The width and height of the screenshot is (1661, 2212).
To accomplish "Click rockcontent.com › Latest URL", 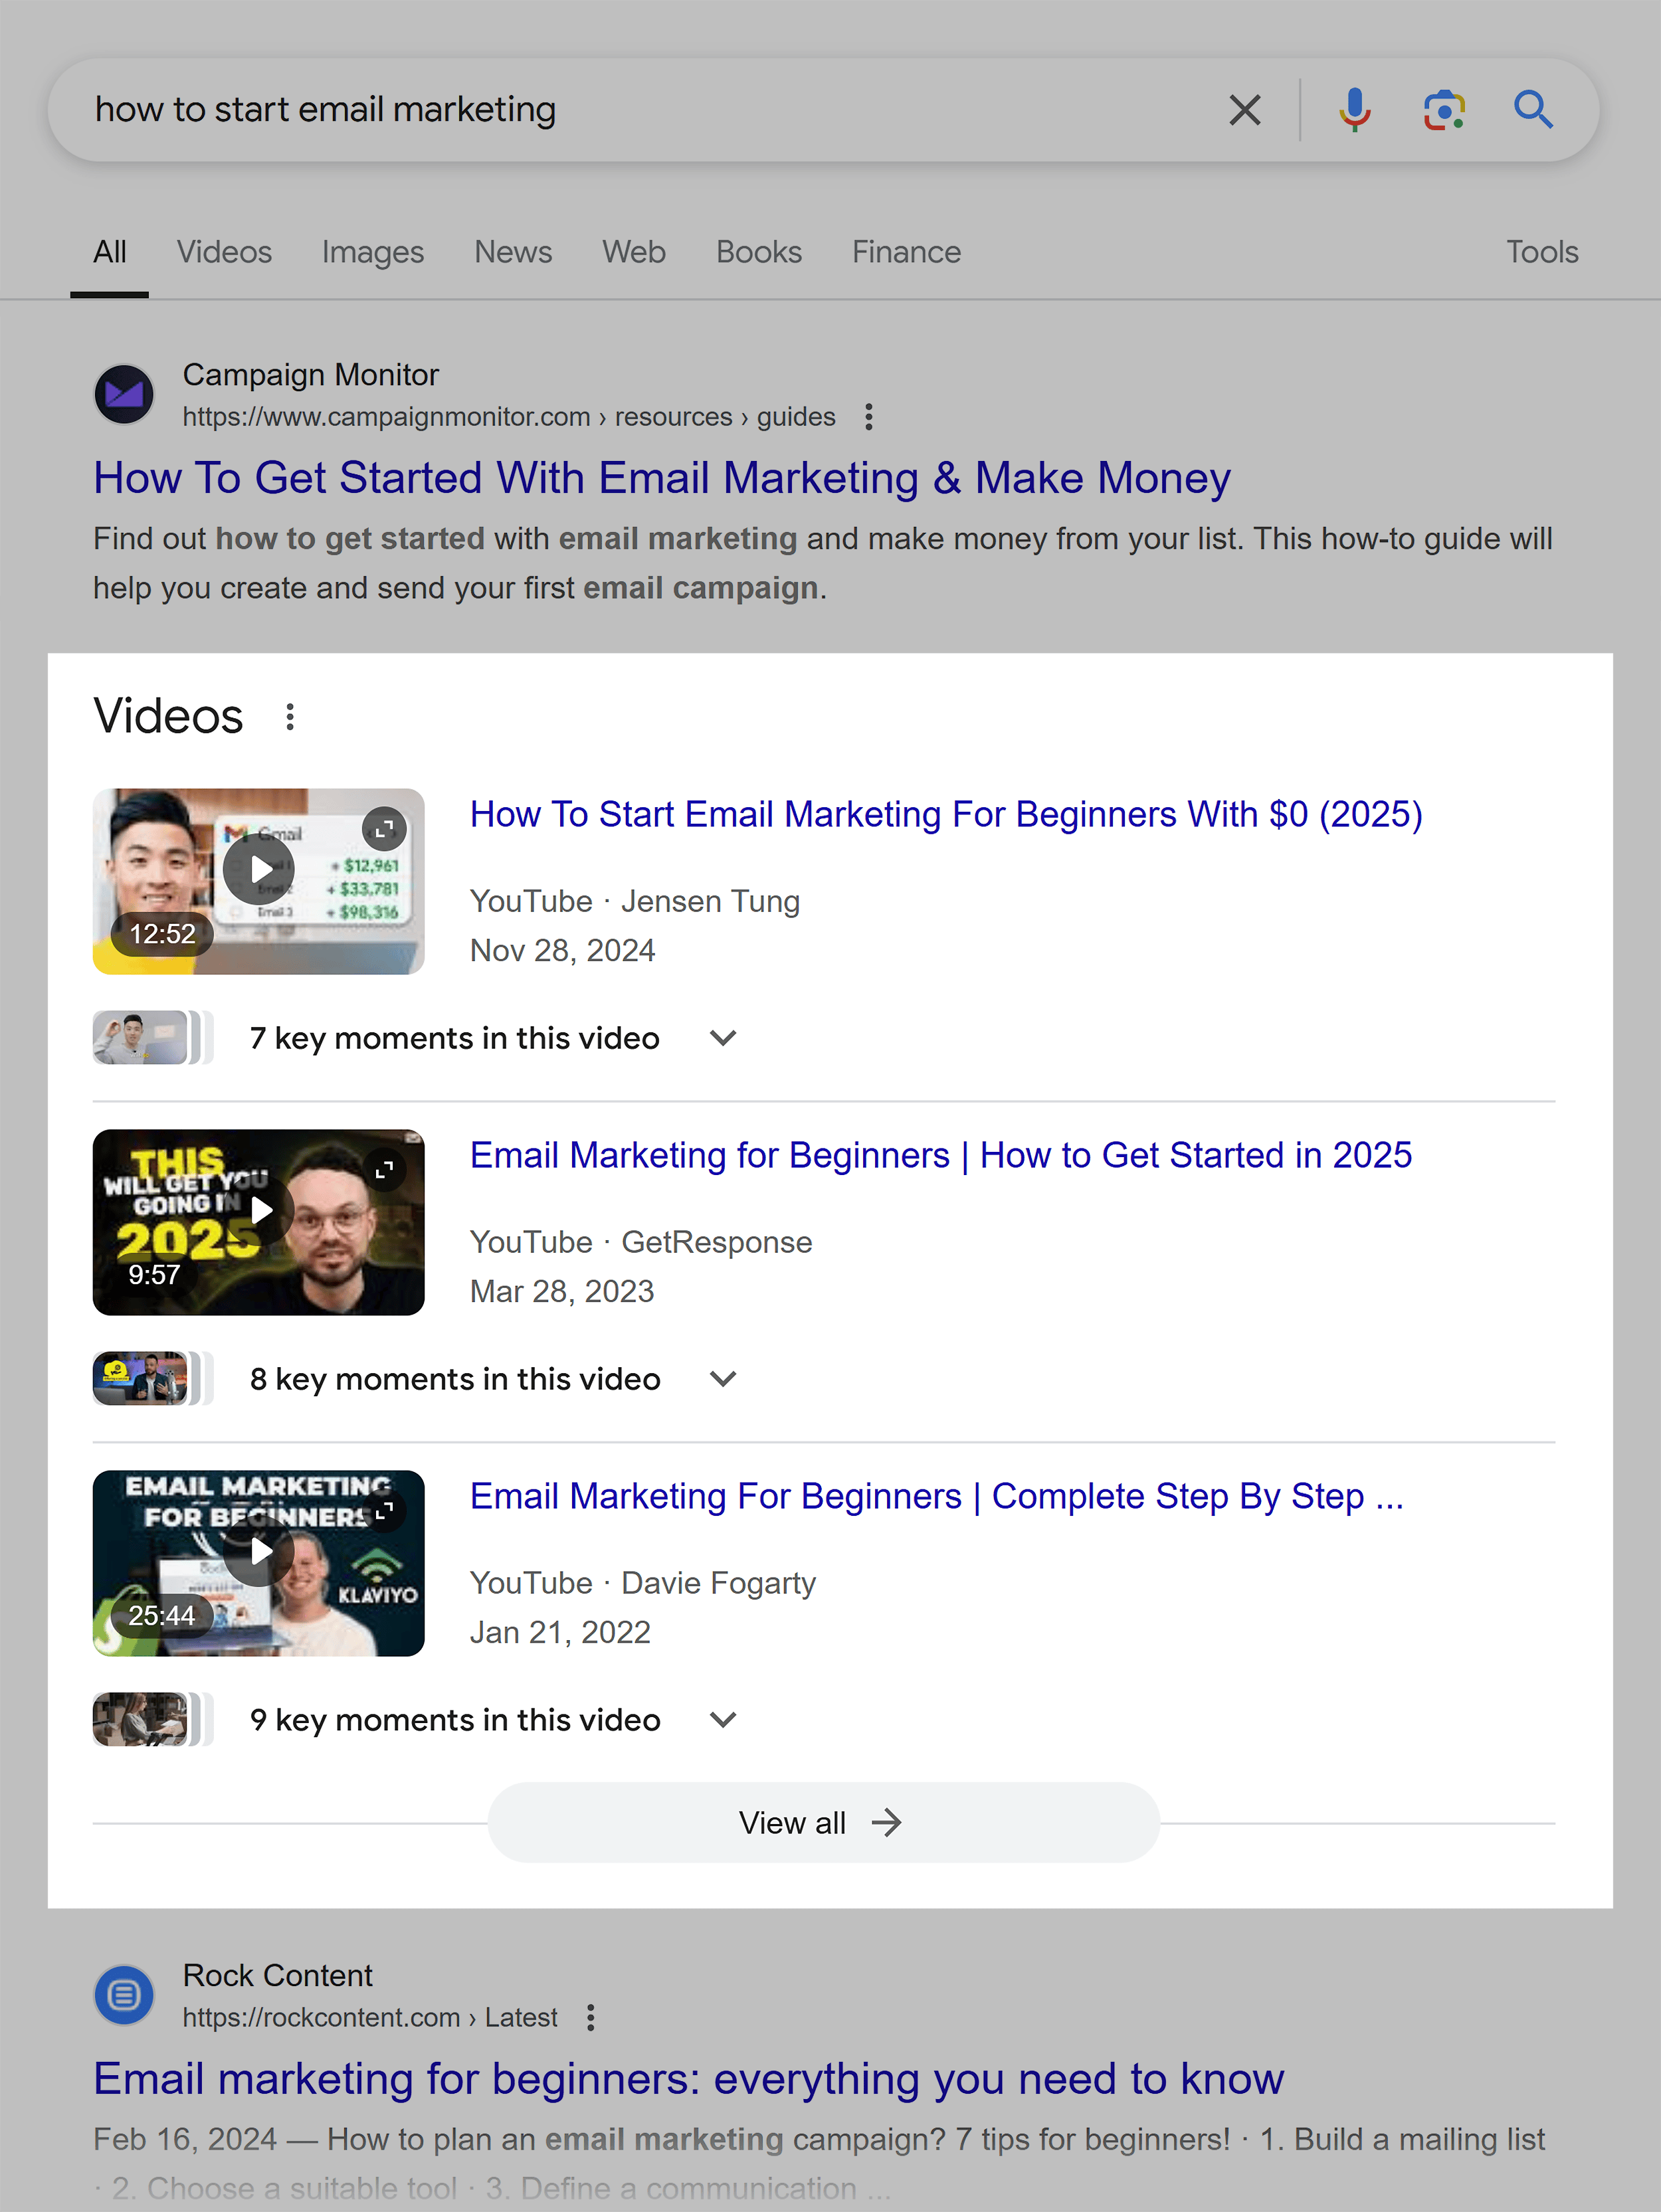I will click(370, 2017).
